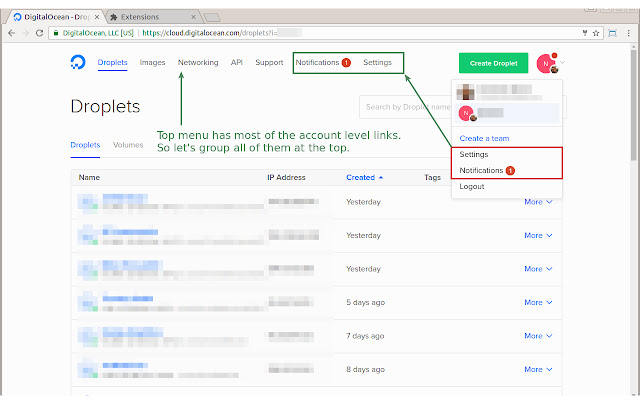Click the browser forward arrow

(25, 33)
